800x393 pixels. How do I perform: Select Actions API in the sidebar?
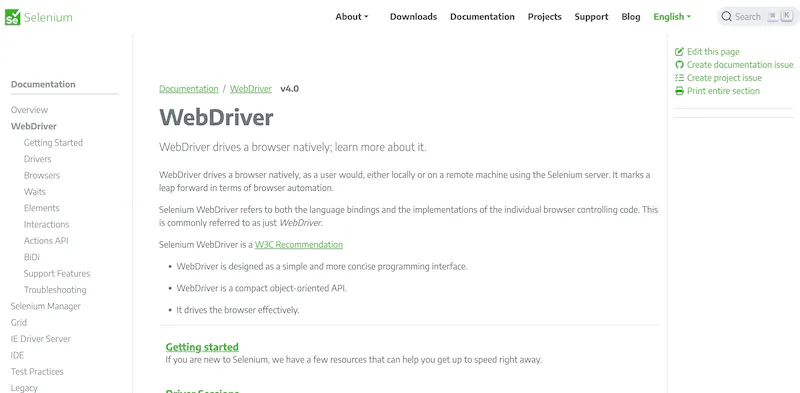(x=46, y=240)
